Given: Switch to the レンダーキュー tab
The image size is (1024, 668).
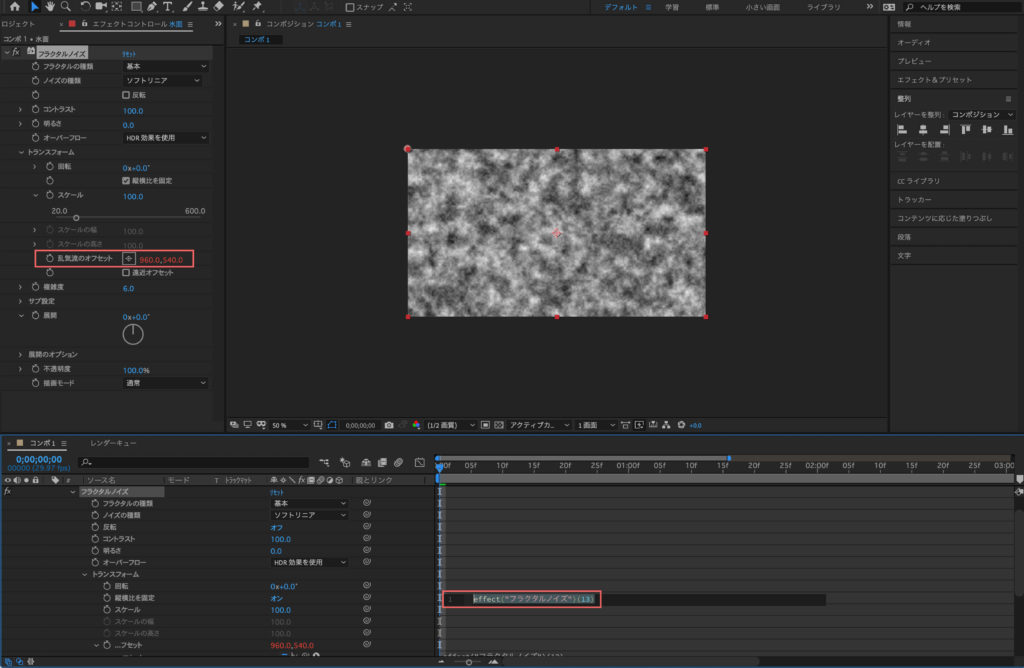Looking at the screenshot, I should [x=113, y=443].
